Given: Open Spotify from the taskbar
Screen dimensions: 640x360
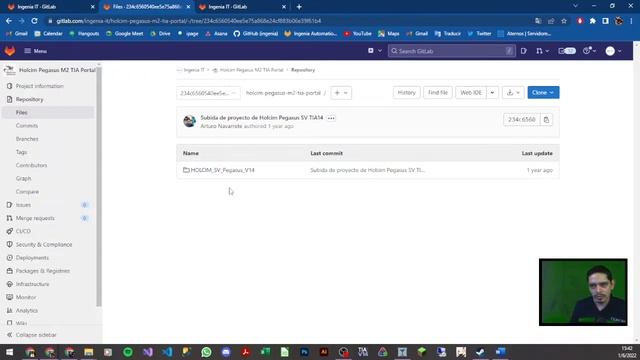Looking at the screenshot, I should pos(128,352).
